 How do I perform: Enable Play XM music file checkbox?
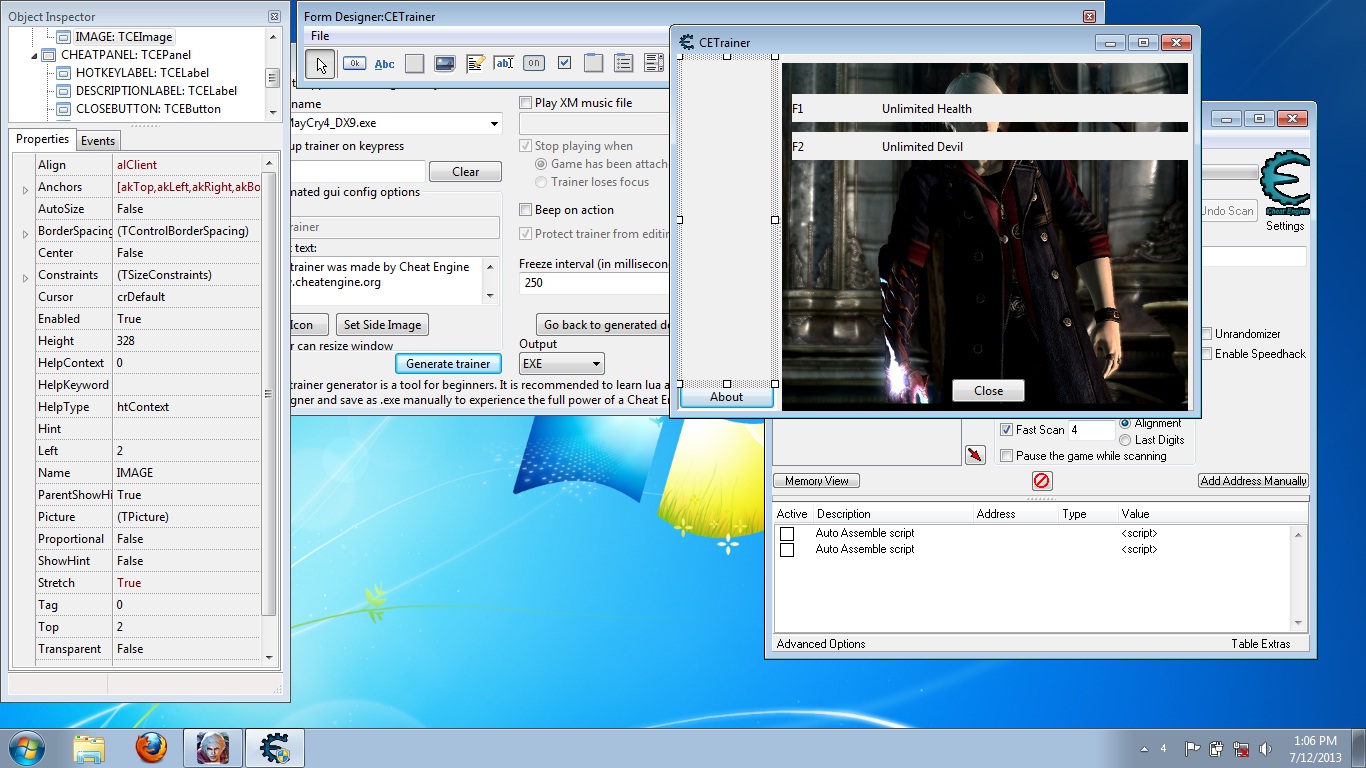tap(526, 103)
